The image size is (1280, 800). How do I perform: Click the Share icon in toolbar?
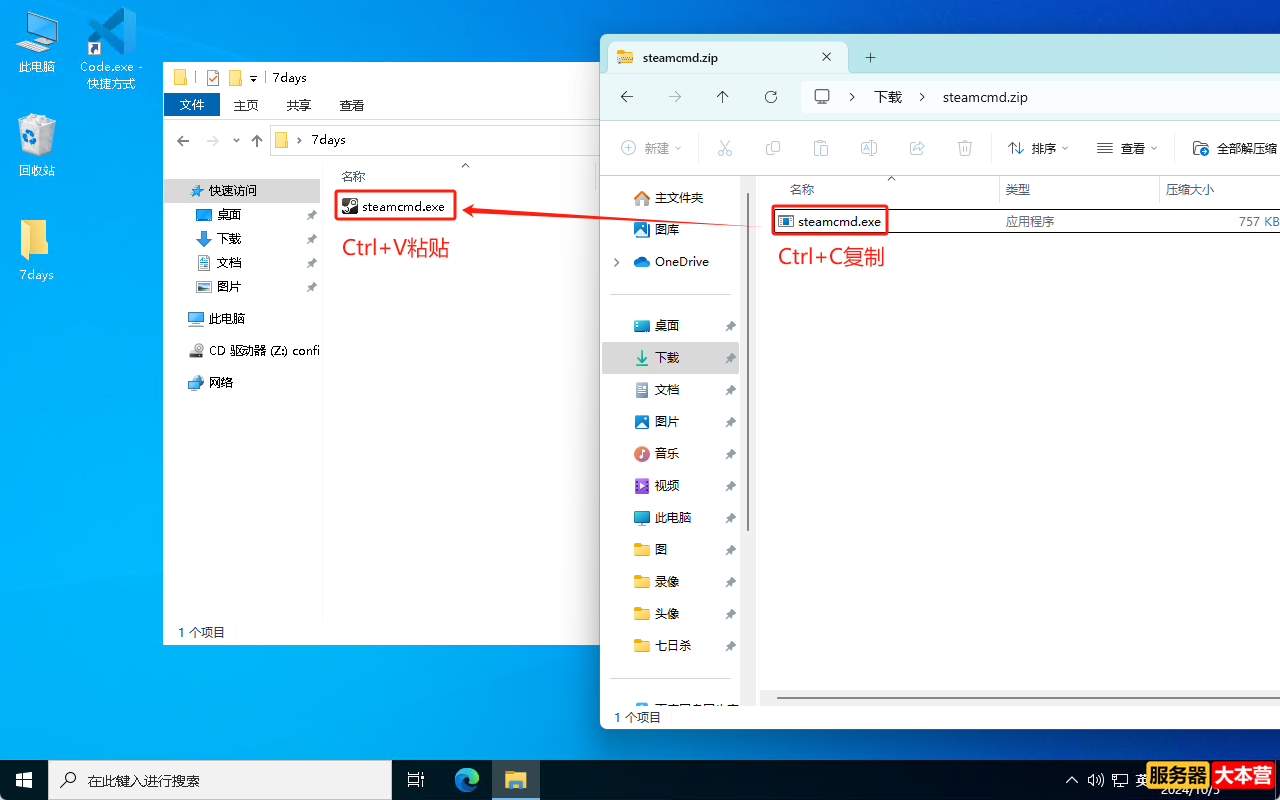click(917, 148)
